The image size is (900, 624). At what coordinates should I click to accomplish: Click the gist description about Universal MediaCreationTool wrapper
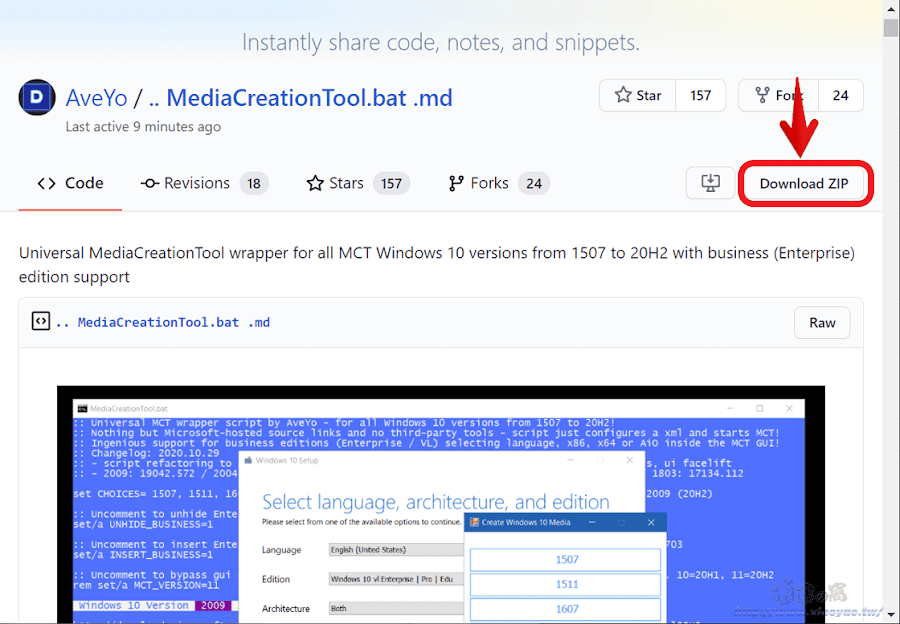pyautogui.click(x=437, y=265)
